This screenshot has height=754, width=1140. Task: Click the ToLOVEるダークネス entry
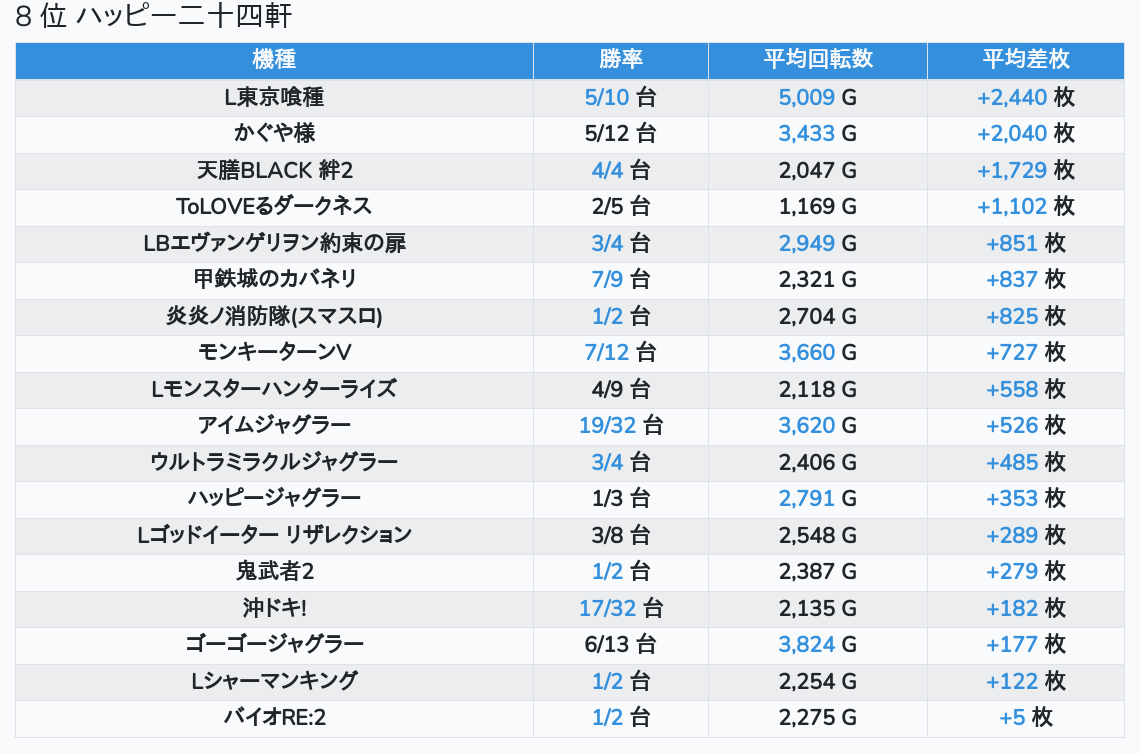pos(274,206)
